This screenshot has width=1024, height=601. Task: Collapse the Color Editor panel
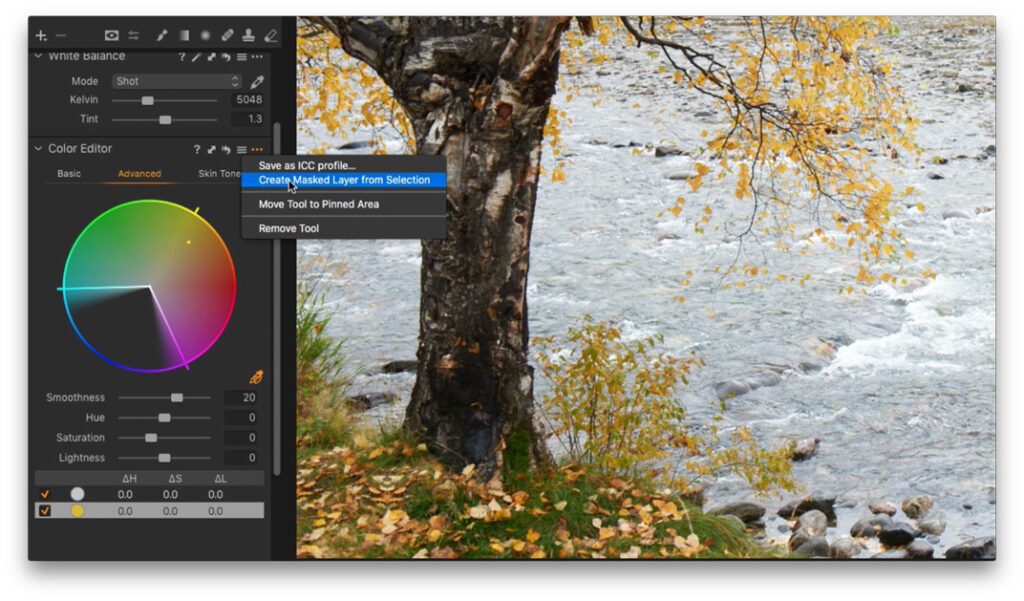coord(37,148)
